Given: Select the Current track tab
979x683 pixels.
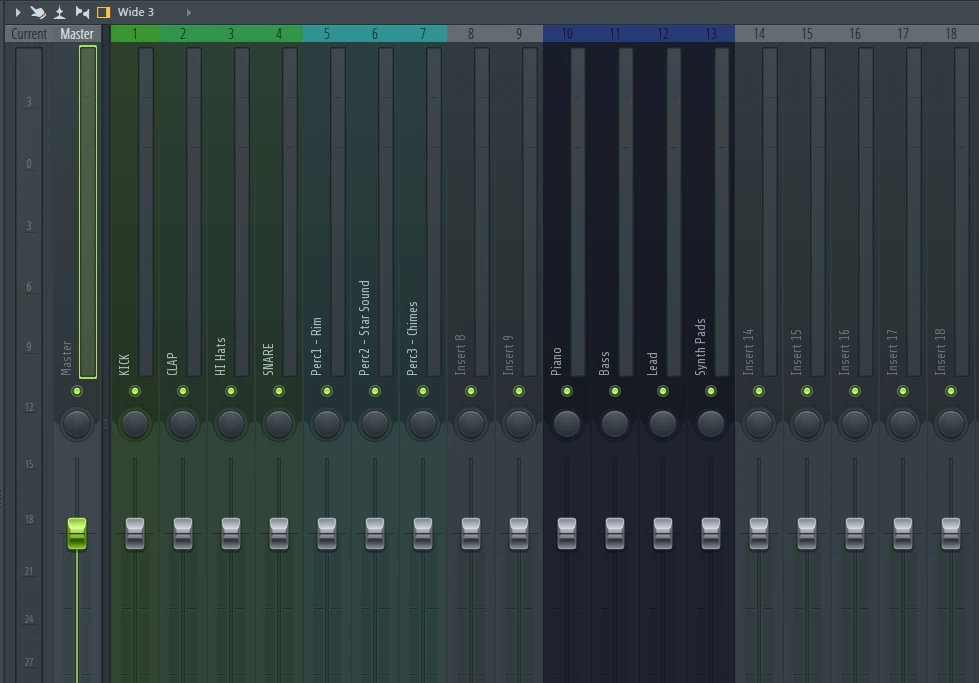Looking at the screenshot, I should [x=29, y=34].
